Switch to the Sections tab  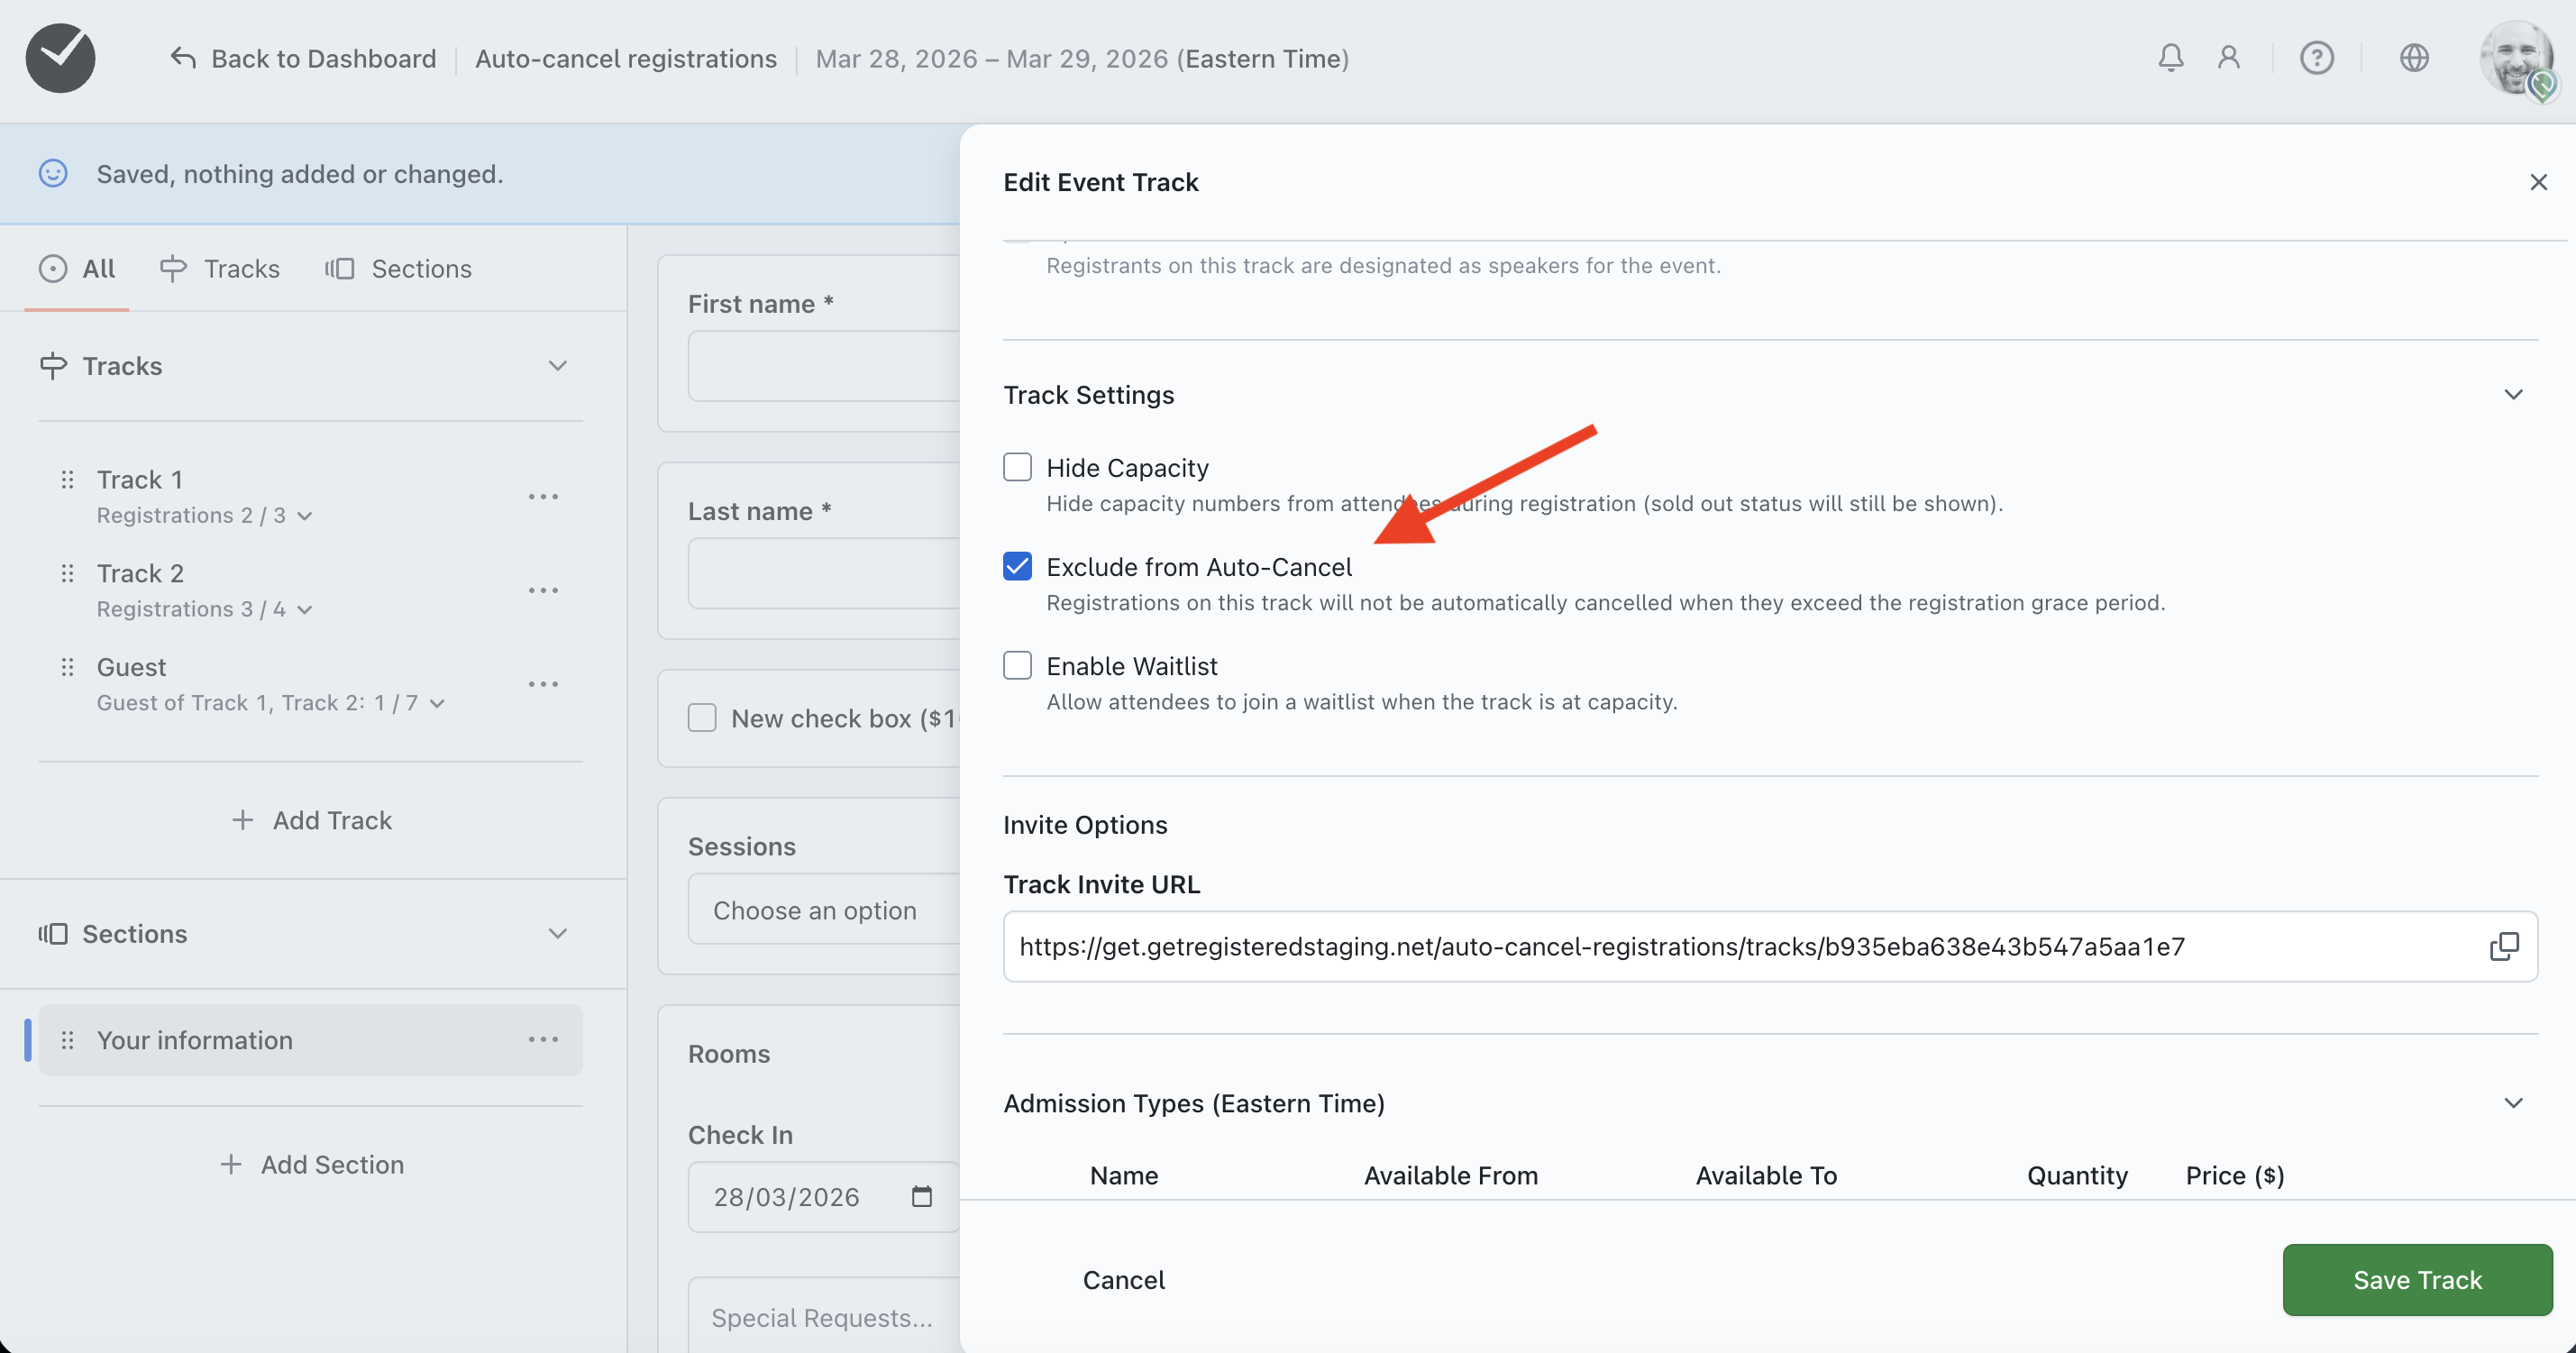(x=398, y=269)
